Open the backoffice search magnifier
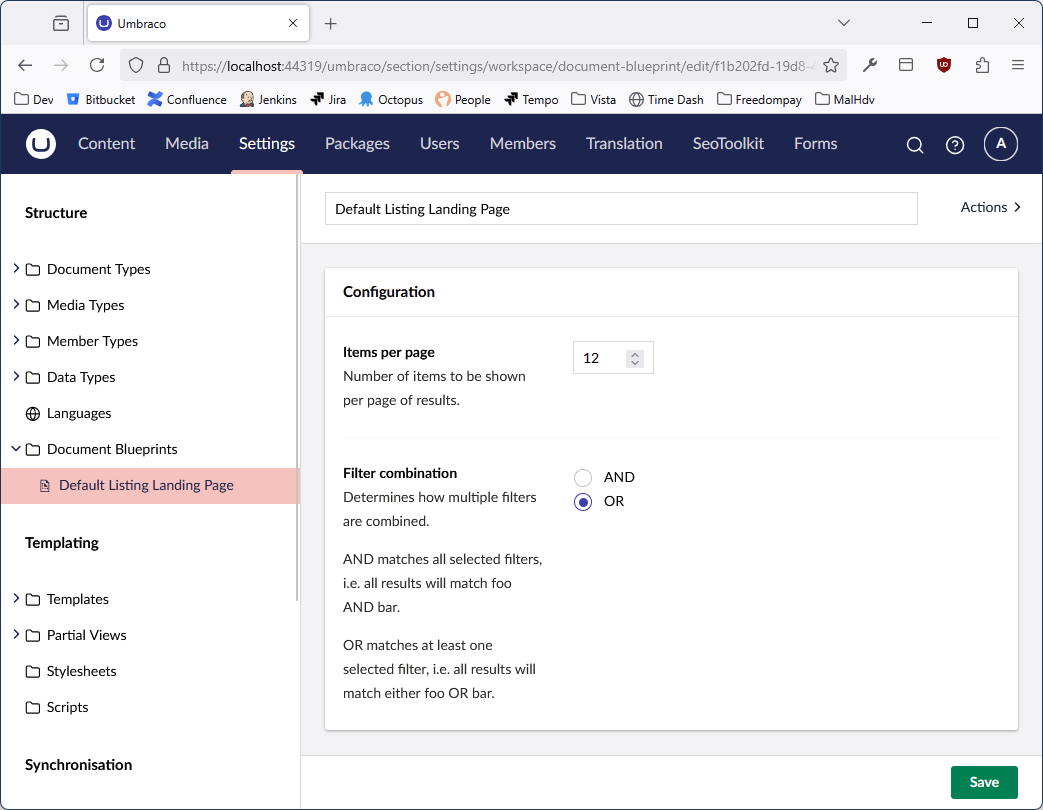Image resolution: width=1043 pixels, height=810 pixels. pyautogui.click(x=915, y=144)
